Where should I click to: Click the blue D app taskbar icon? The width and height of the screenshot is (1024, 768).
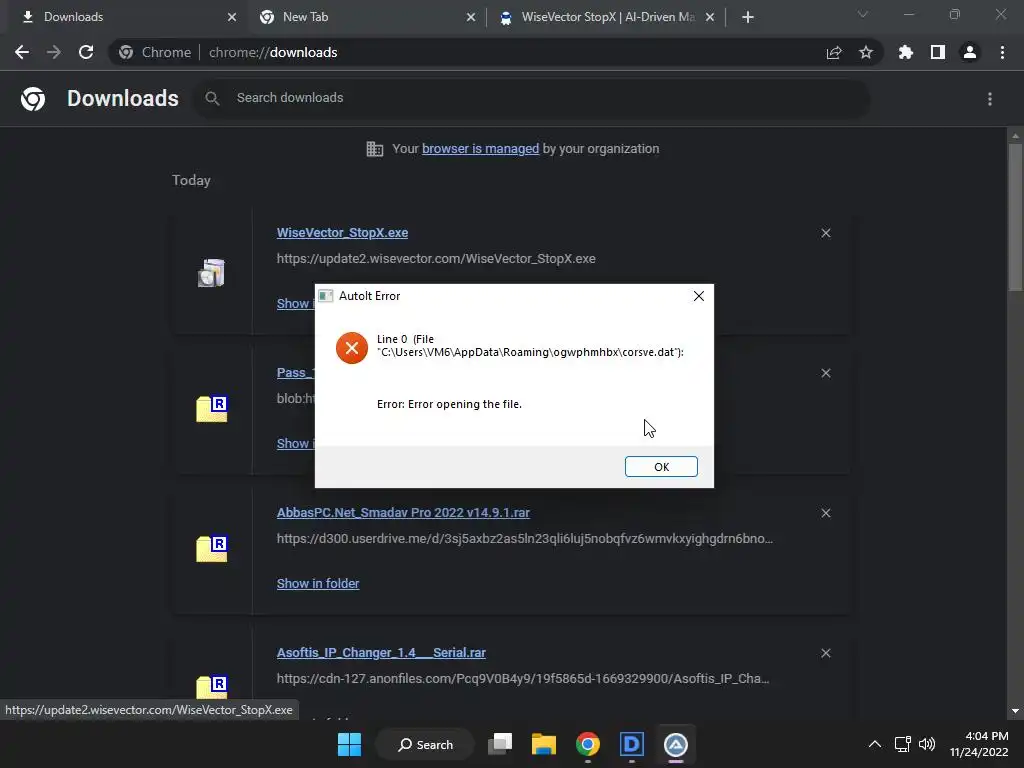[632, 744]
